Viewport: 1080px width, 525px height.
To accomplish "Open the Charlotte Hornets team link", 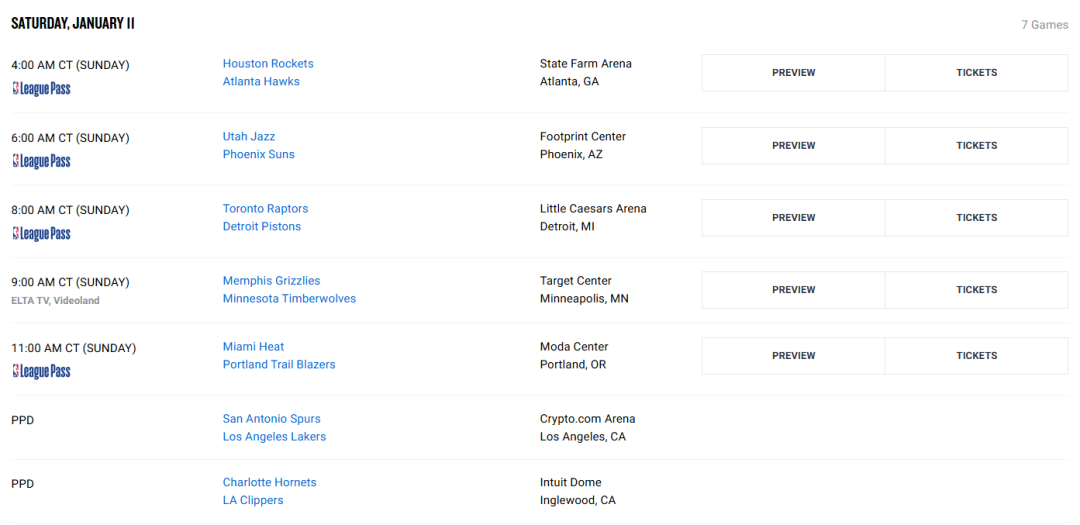I will pos(269,482).
